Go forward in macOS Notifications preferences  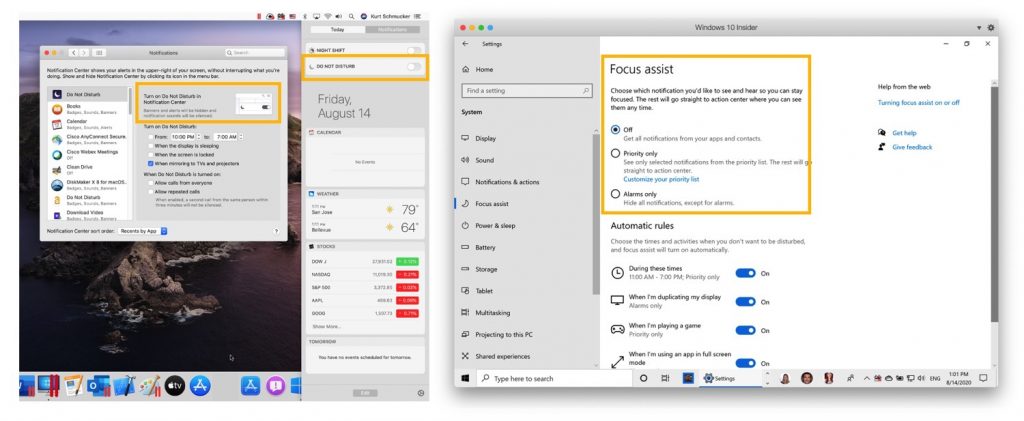[82, 52]
